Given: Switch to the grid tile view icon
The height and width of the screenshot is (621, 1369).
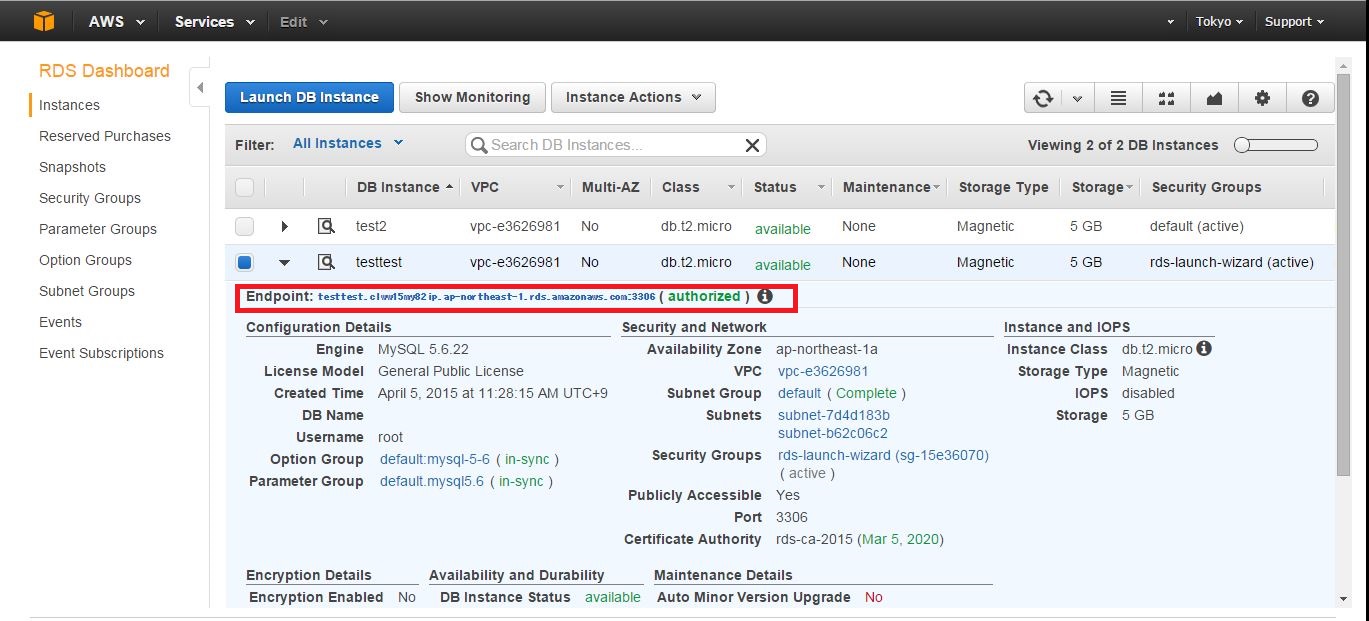Looking at the screenshot, I should (1166, 98).
